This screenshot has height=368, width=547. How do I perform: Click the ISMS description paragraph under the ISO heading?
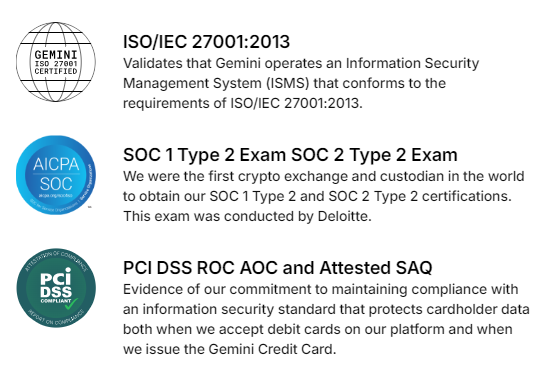tap(301, 83)
